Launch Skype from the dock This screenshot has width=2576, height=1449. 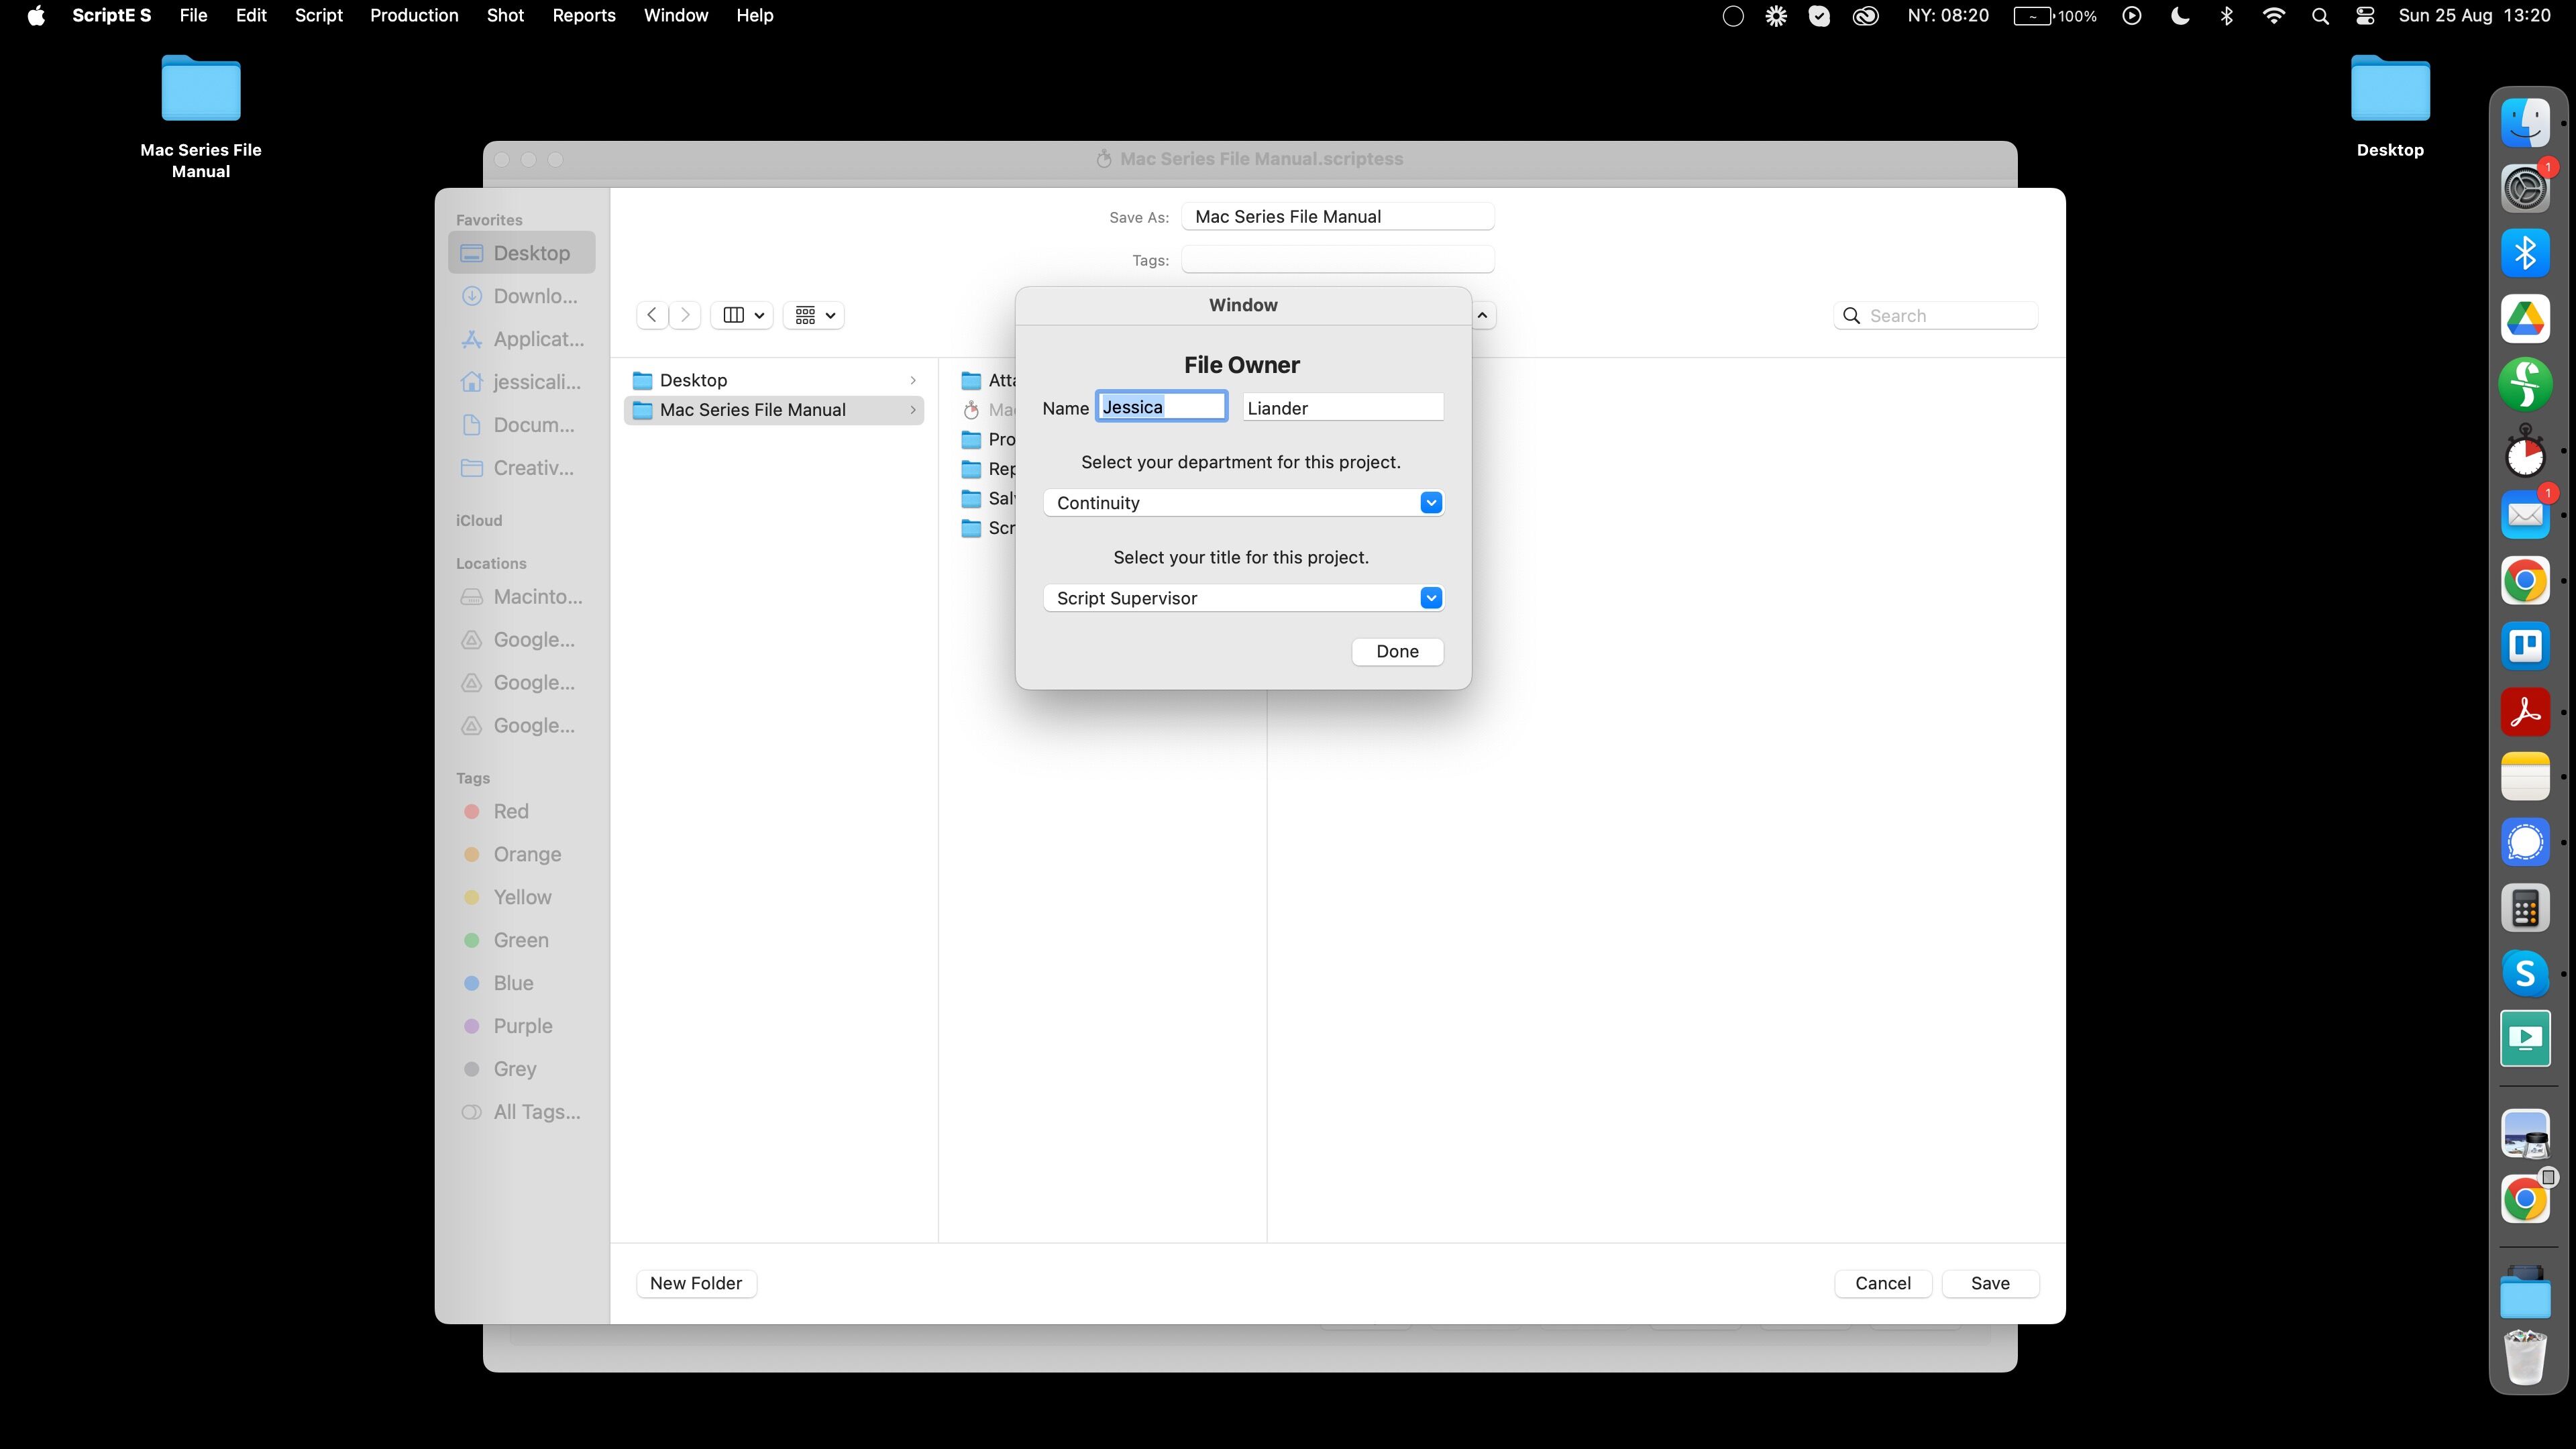[2524, 973]
